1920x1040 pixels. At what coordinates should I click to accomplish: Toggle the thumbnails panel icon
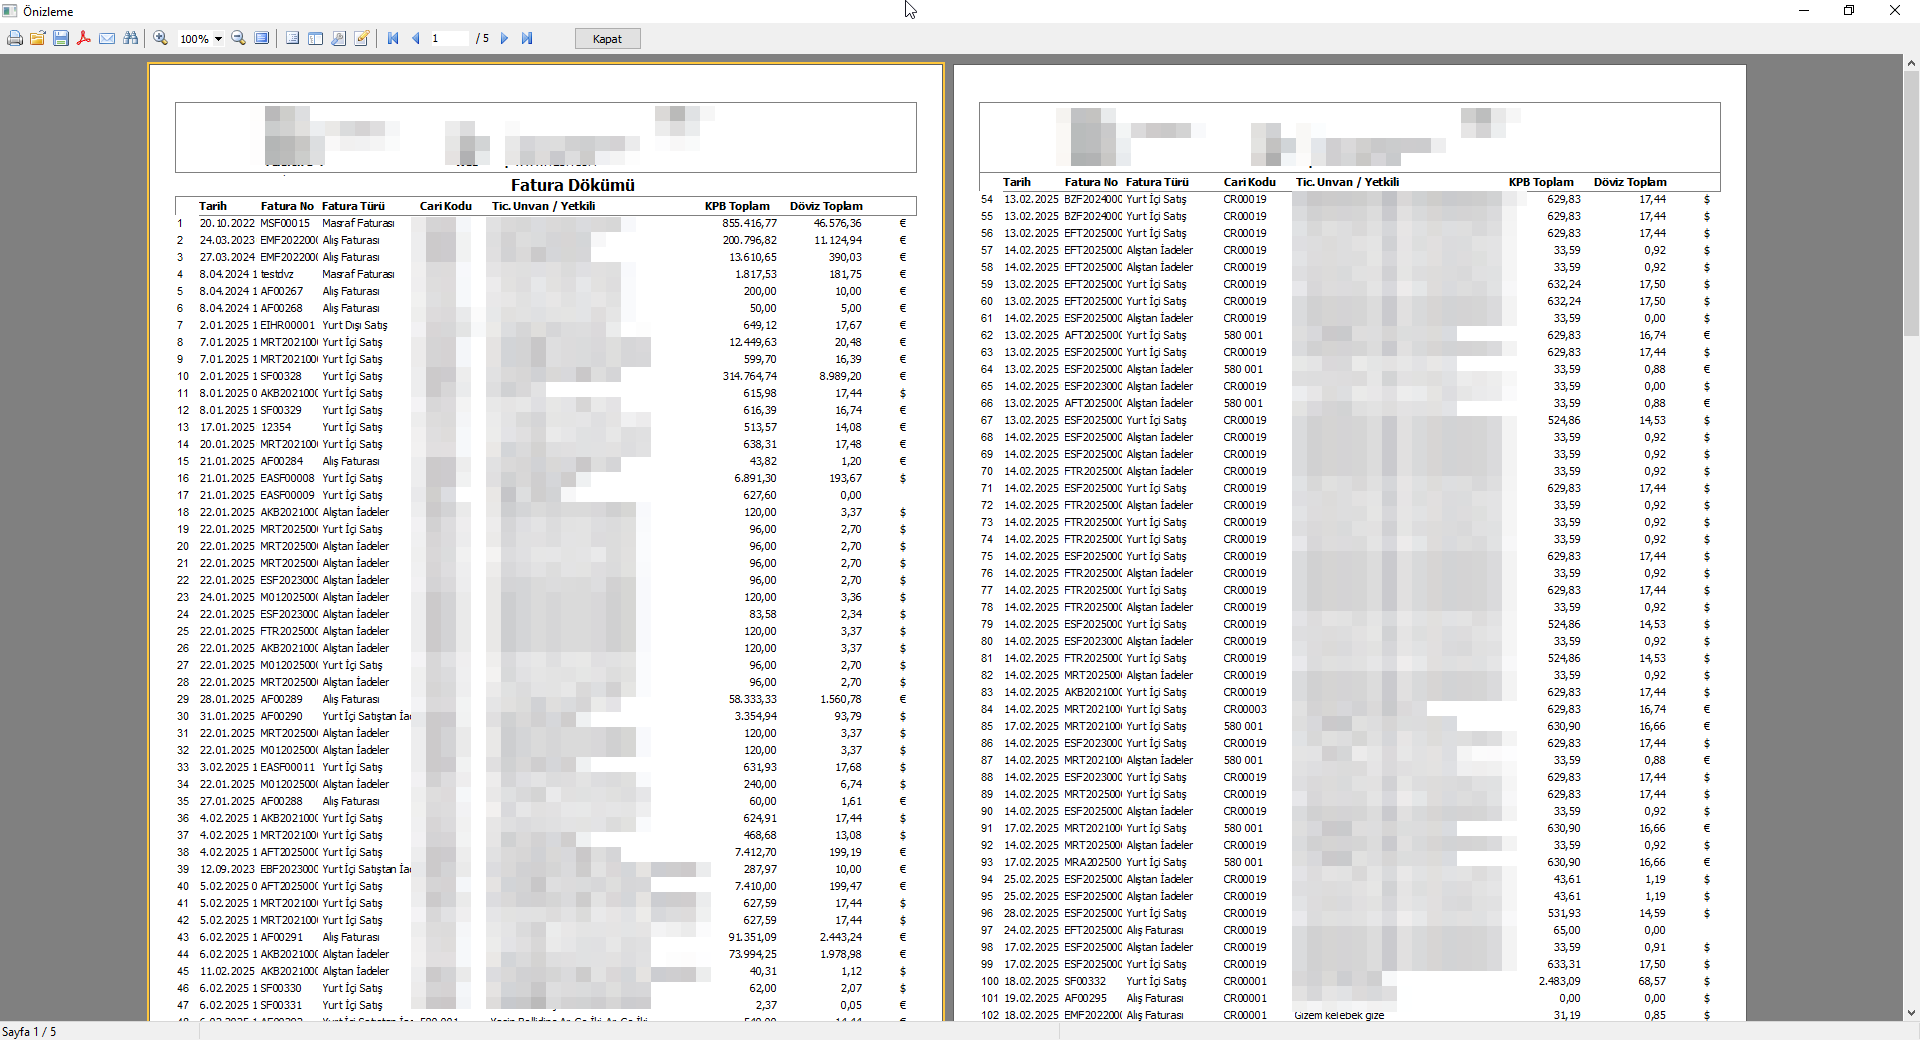[315, 38]
